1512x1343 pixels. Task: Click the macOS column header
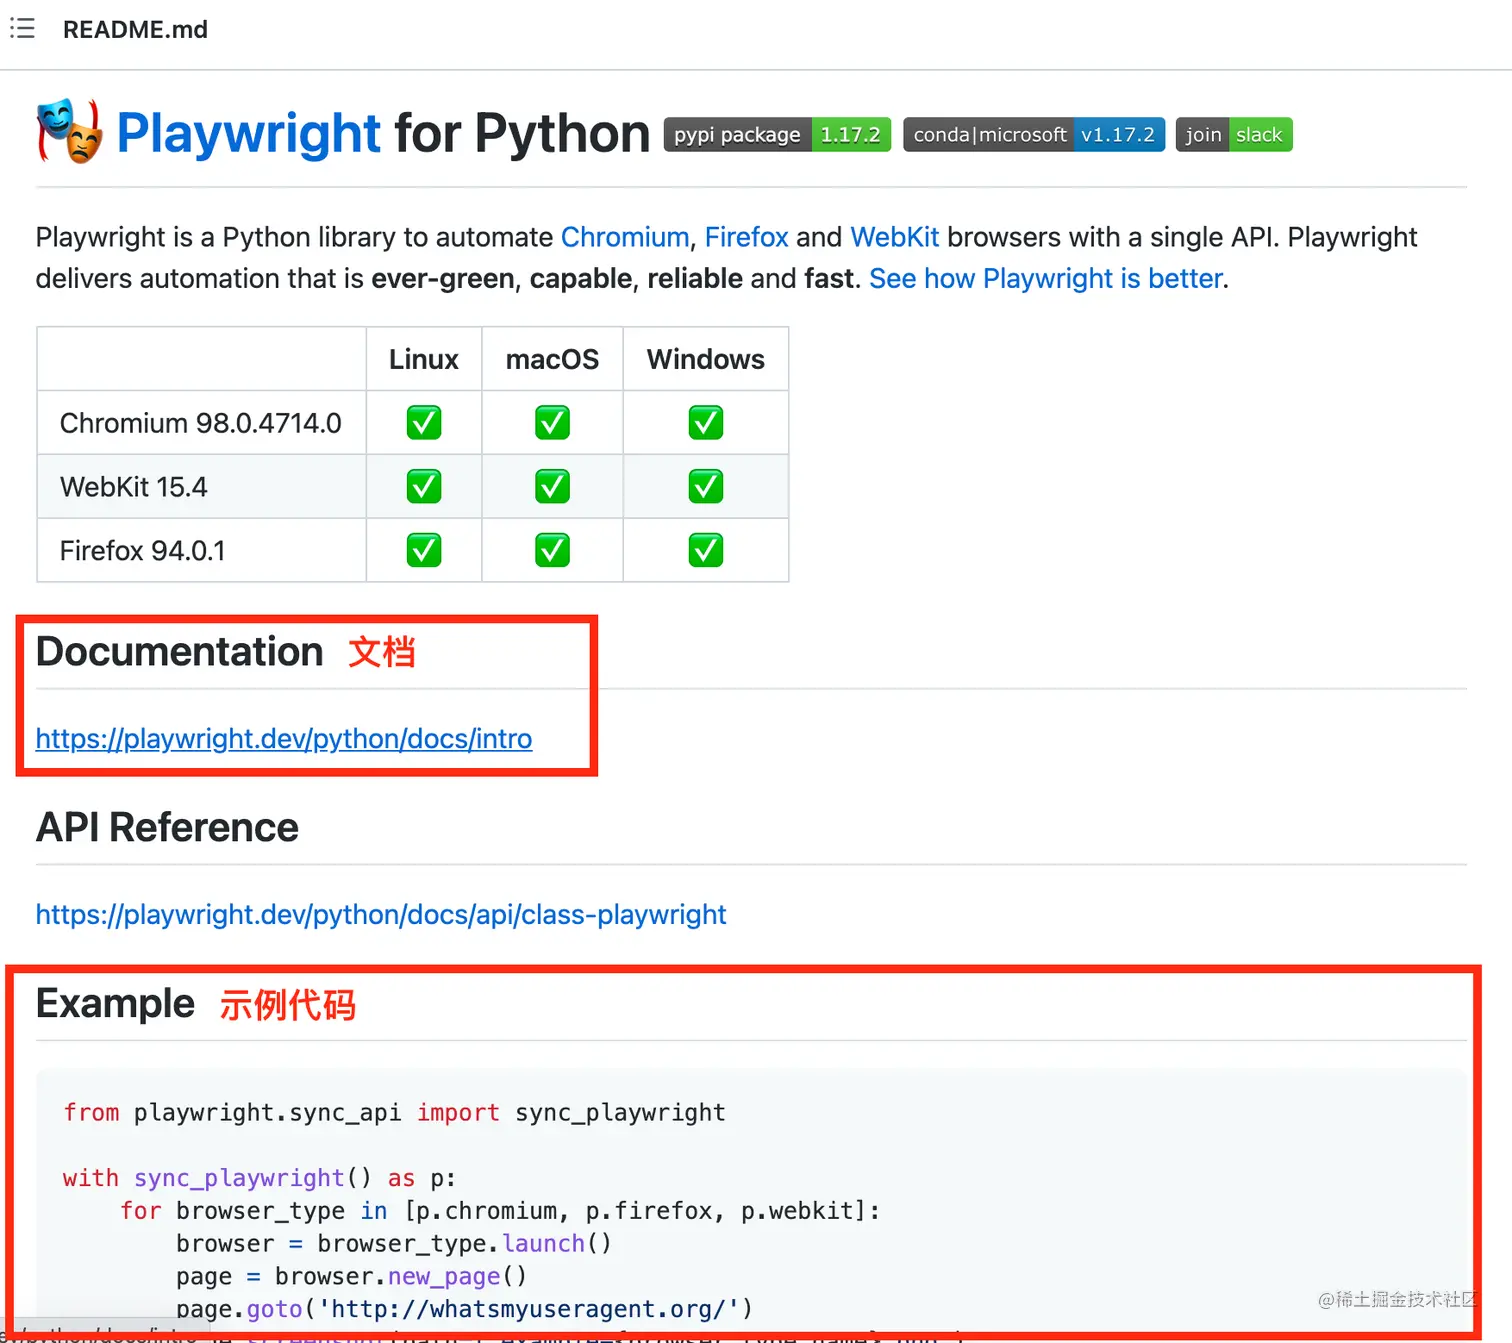tap(552, 359)
